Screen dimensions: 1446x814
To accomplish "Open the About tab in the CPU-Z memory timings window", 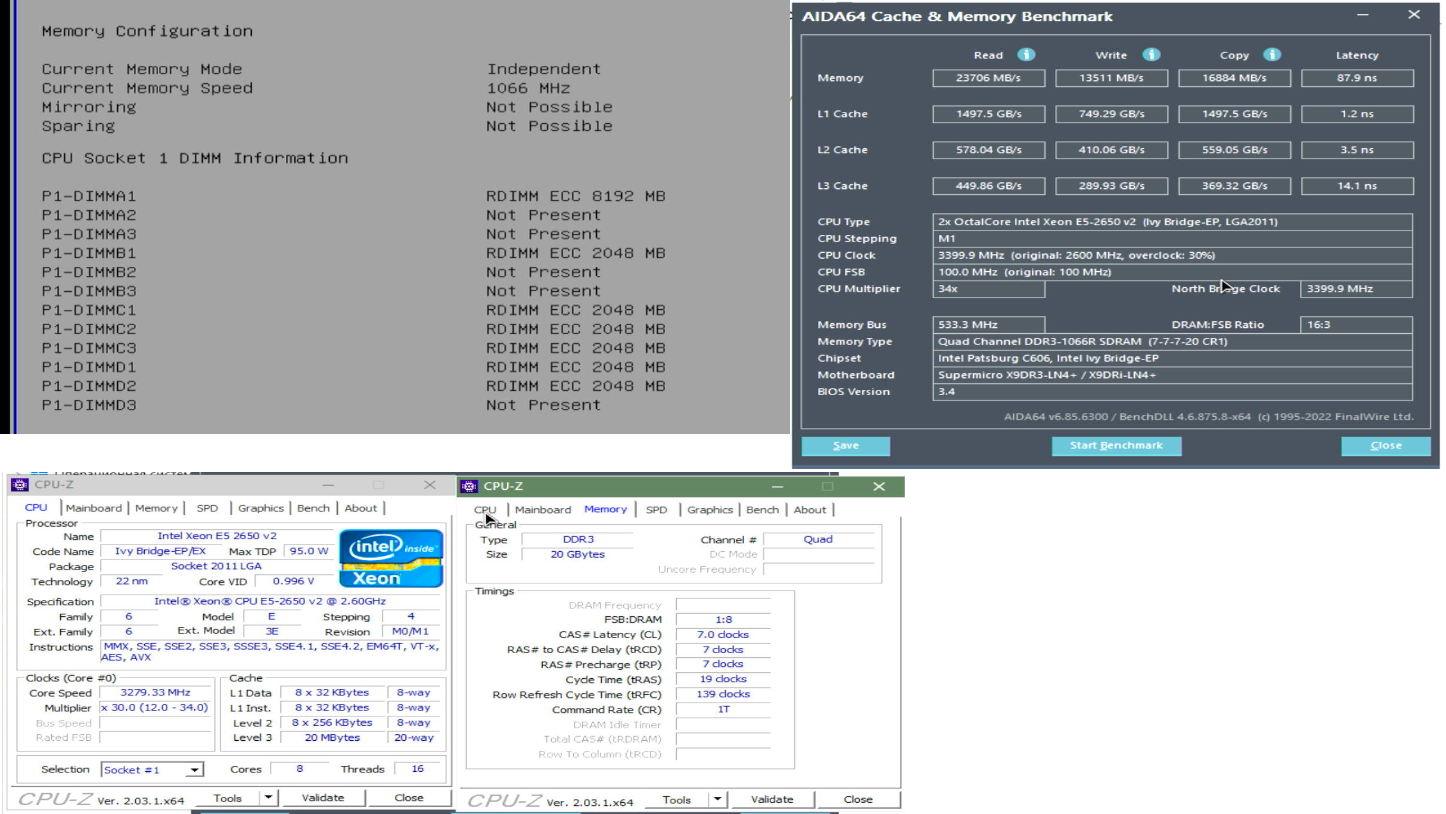I will coord(810,510).
